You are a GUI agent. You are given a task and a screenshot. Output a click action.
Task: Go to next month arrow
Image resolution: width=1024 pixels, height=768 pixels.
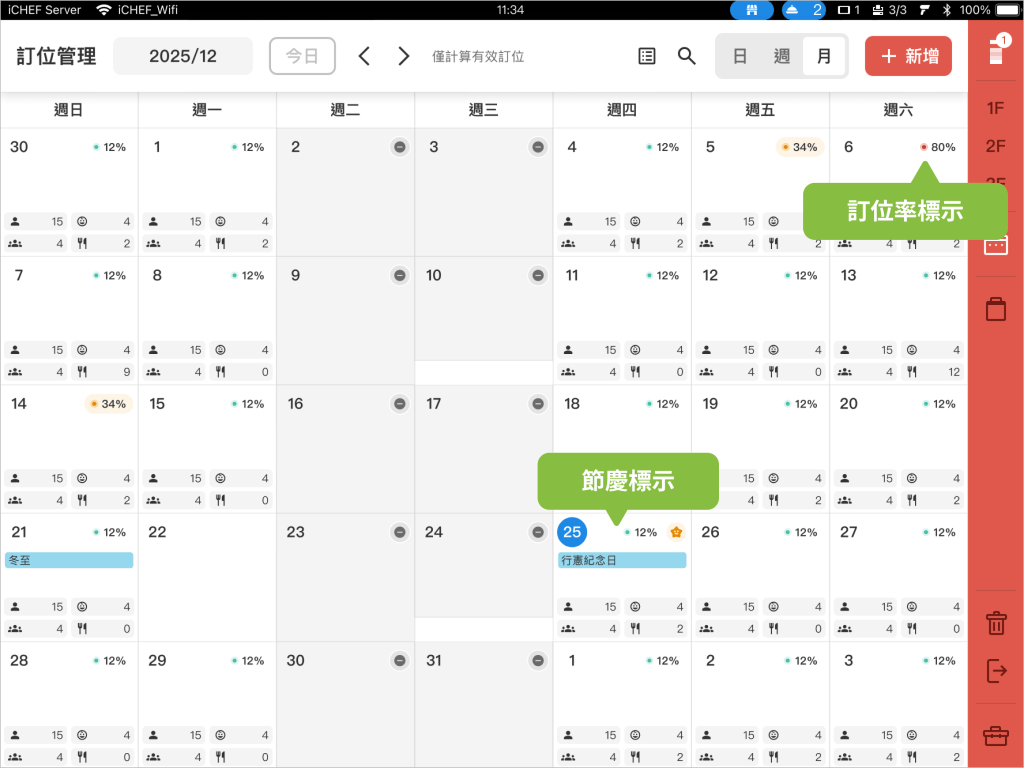click(x=403, y=56)
